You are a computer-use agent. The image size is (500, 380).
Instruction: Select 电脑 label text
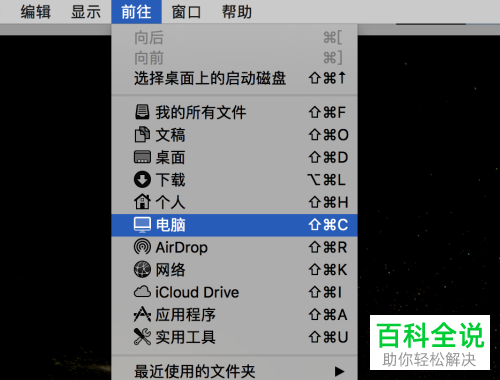pyautogui.click(x=170, y=225)
